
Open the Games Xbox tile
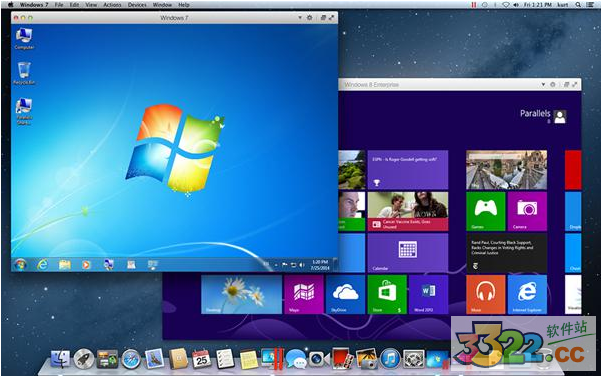(486, 211)
